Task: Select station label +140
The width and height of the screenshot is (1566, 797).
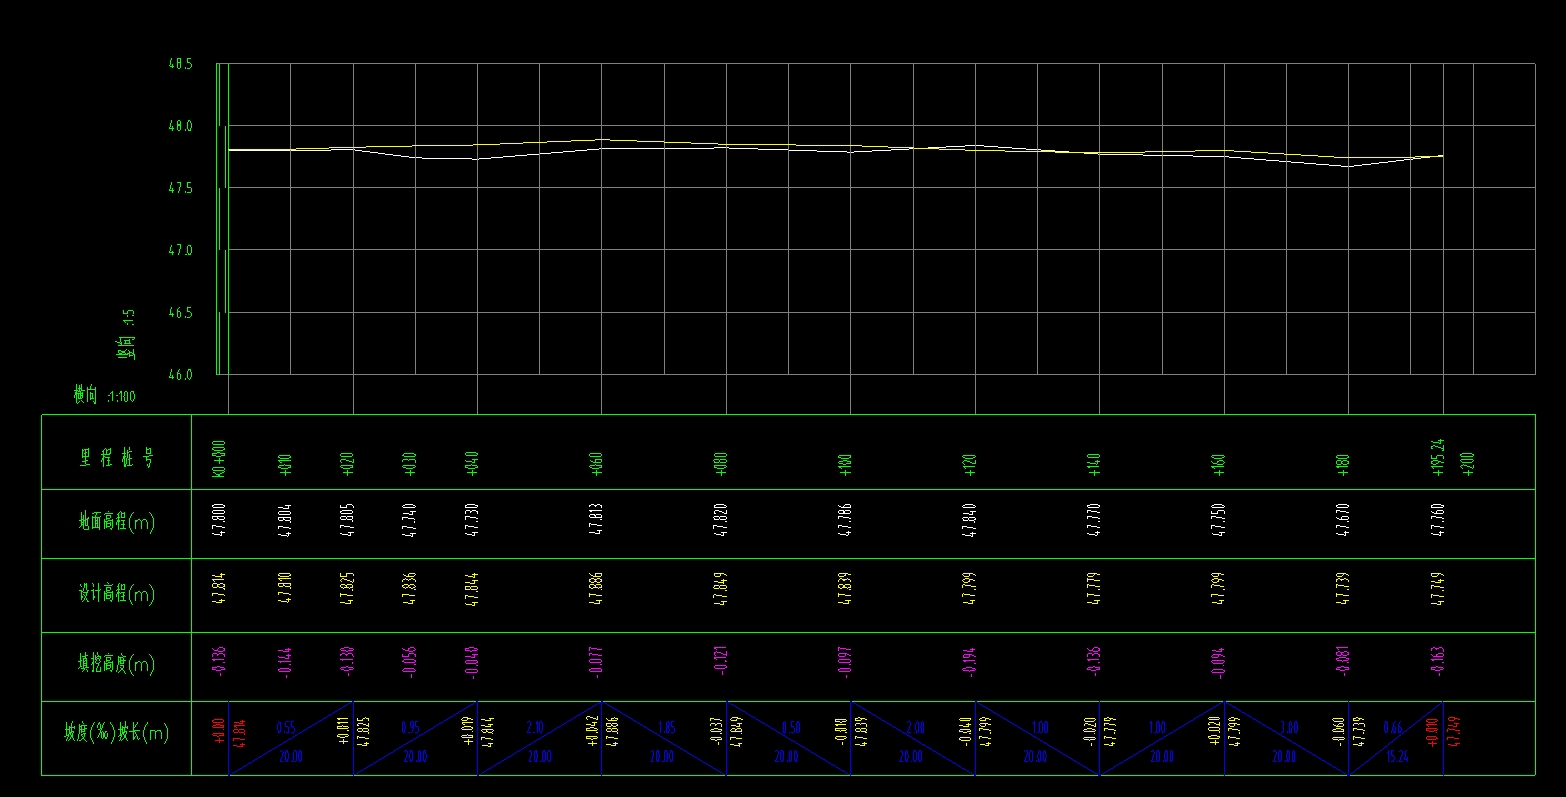Action: [1094, 463]
